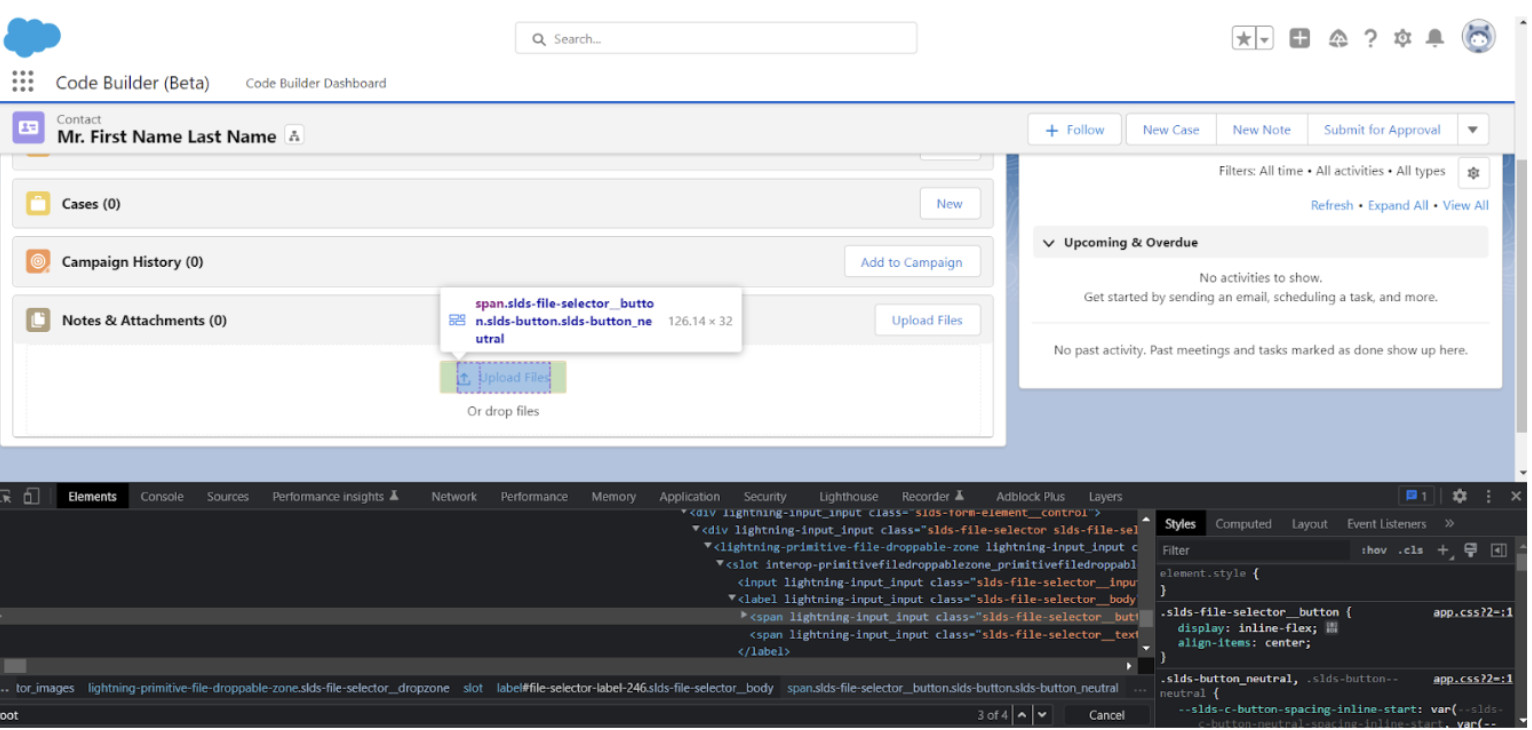Click the Favorites star icon

point(1243,39)
